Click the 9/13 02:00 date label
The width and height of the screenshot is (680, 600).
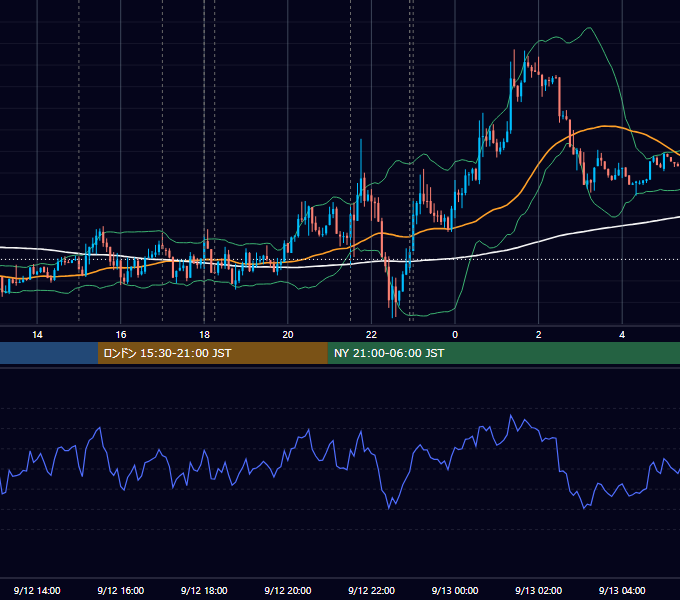point(539,590)
